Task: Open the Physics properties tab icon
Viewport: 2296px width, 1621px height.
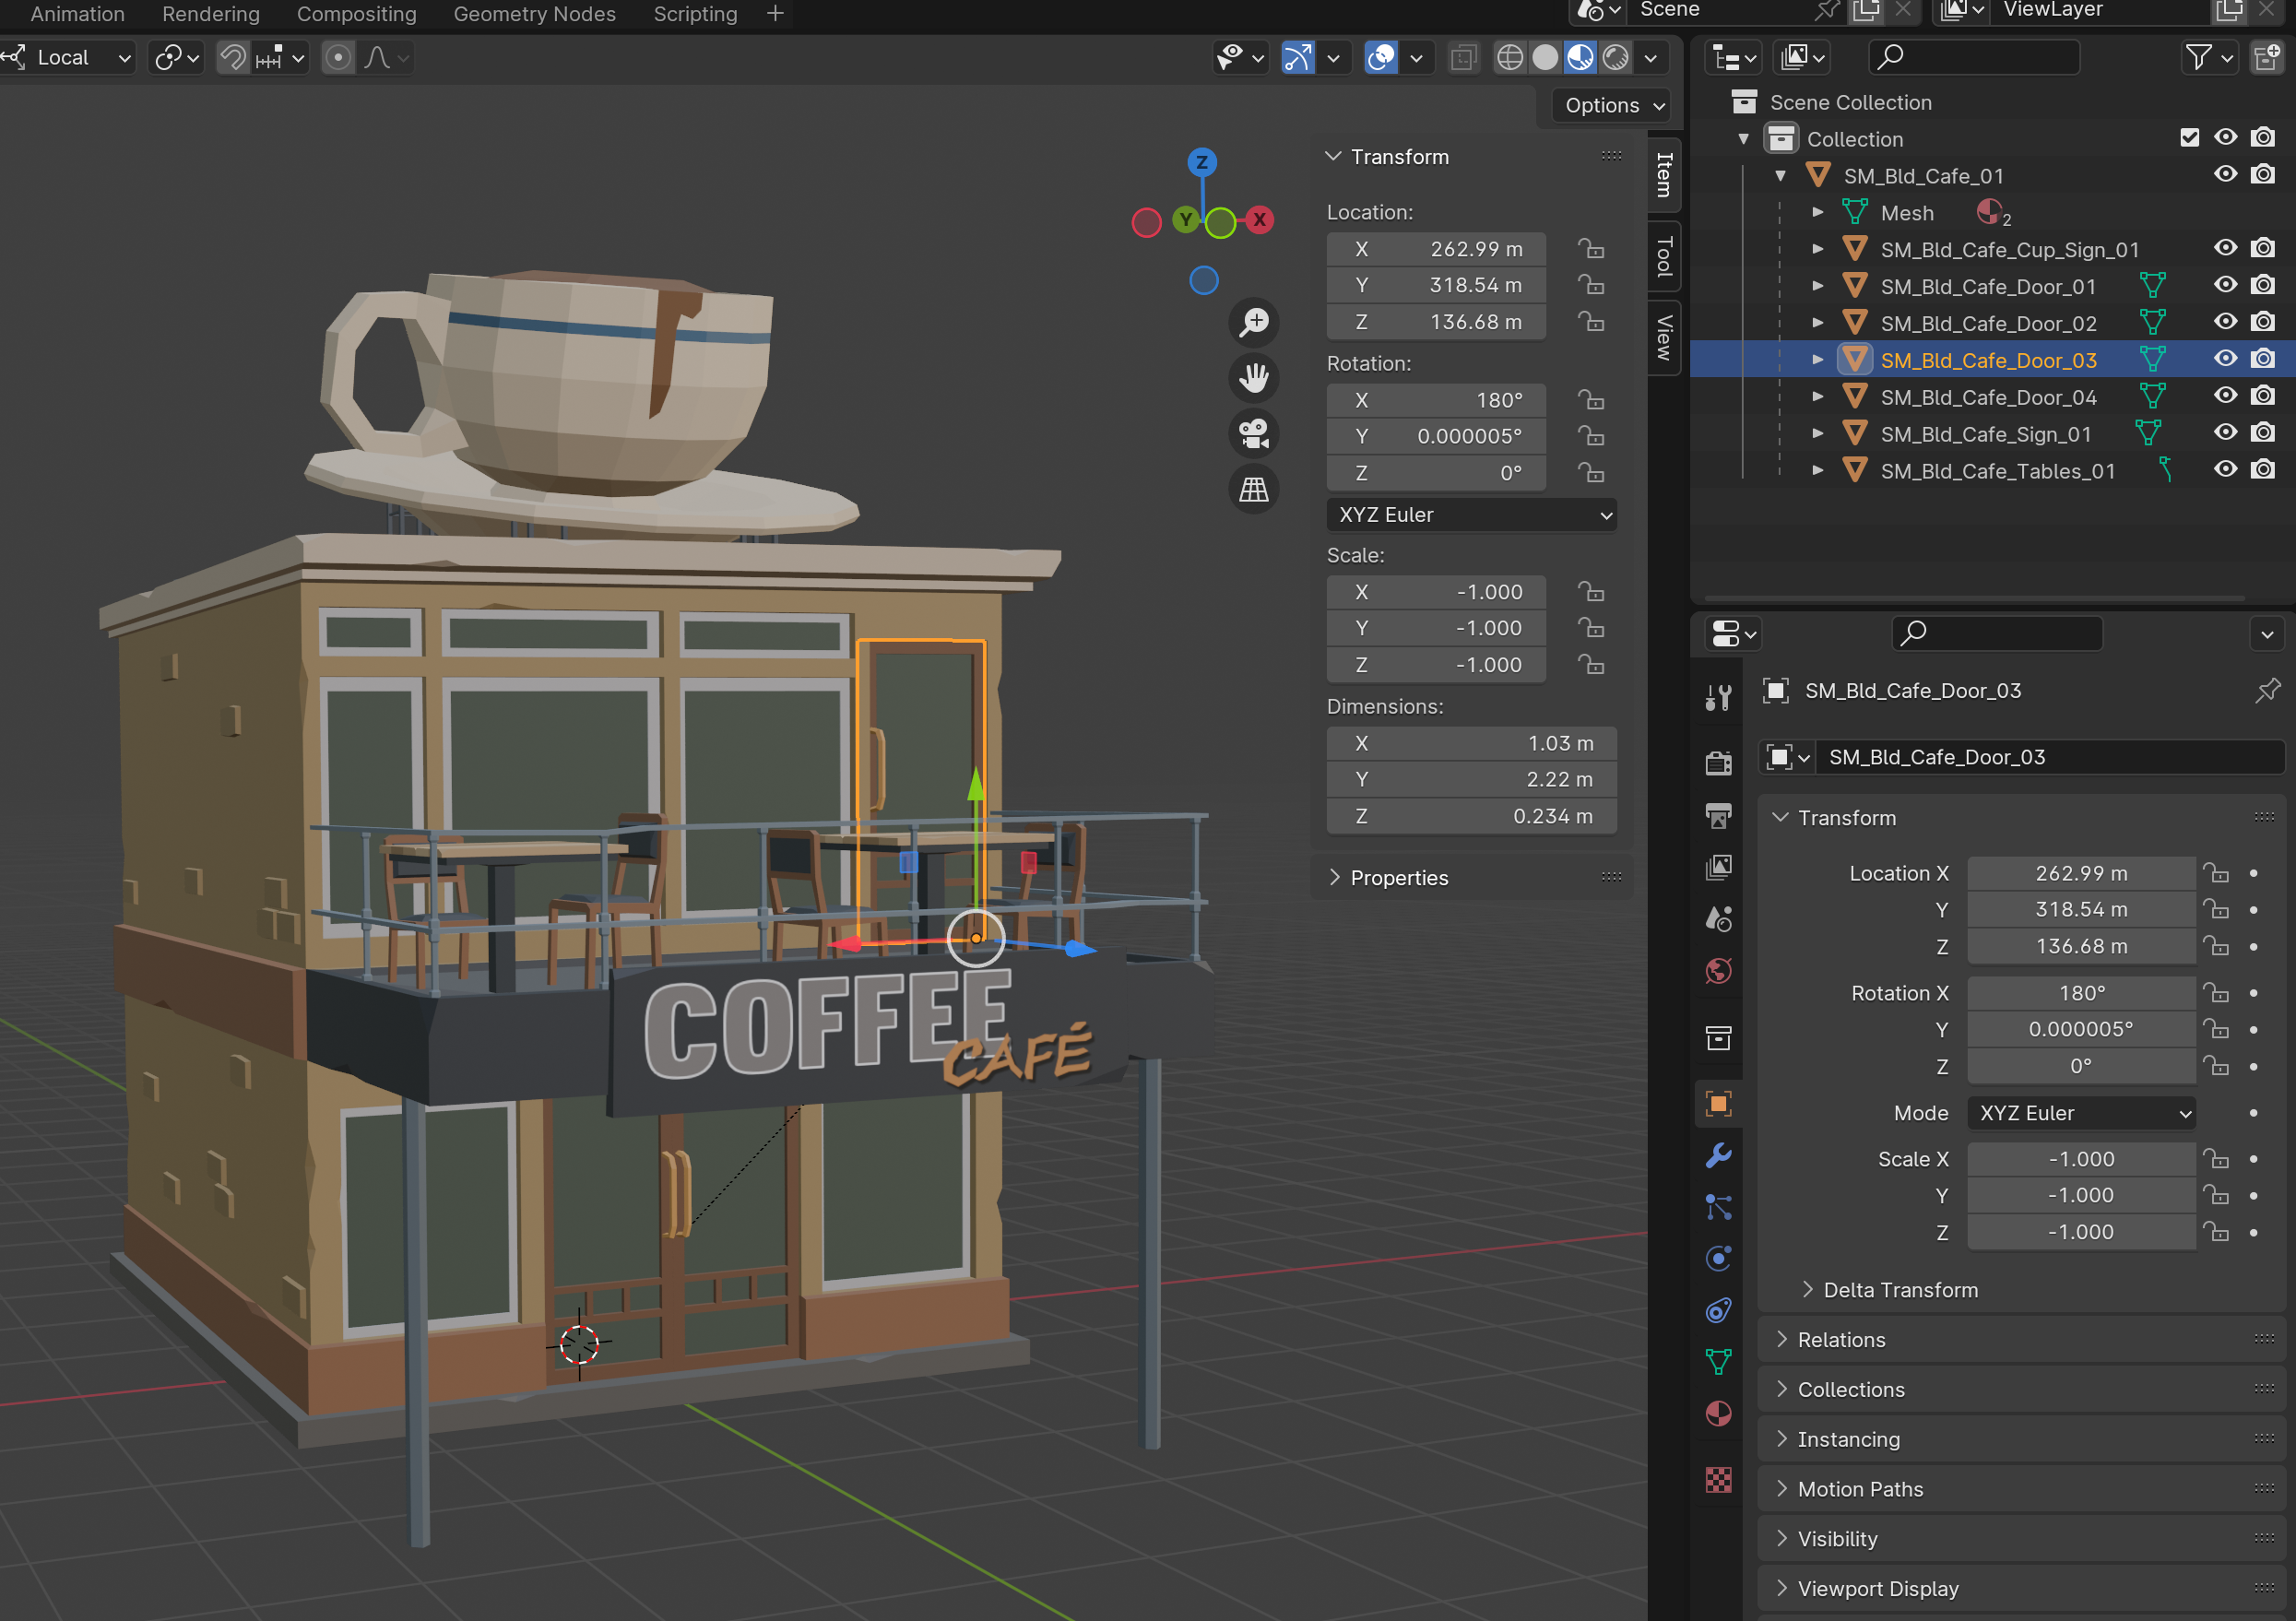Action: pos(1718,1258)
